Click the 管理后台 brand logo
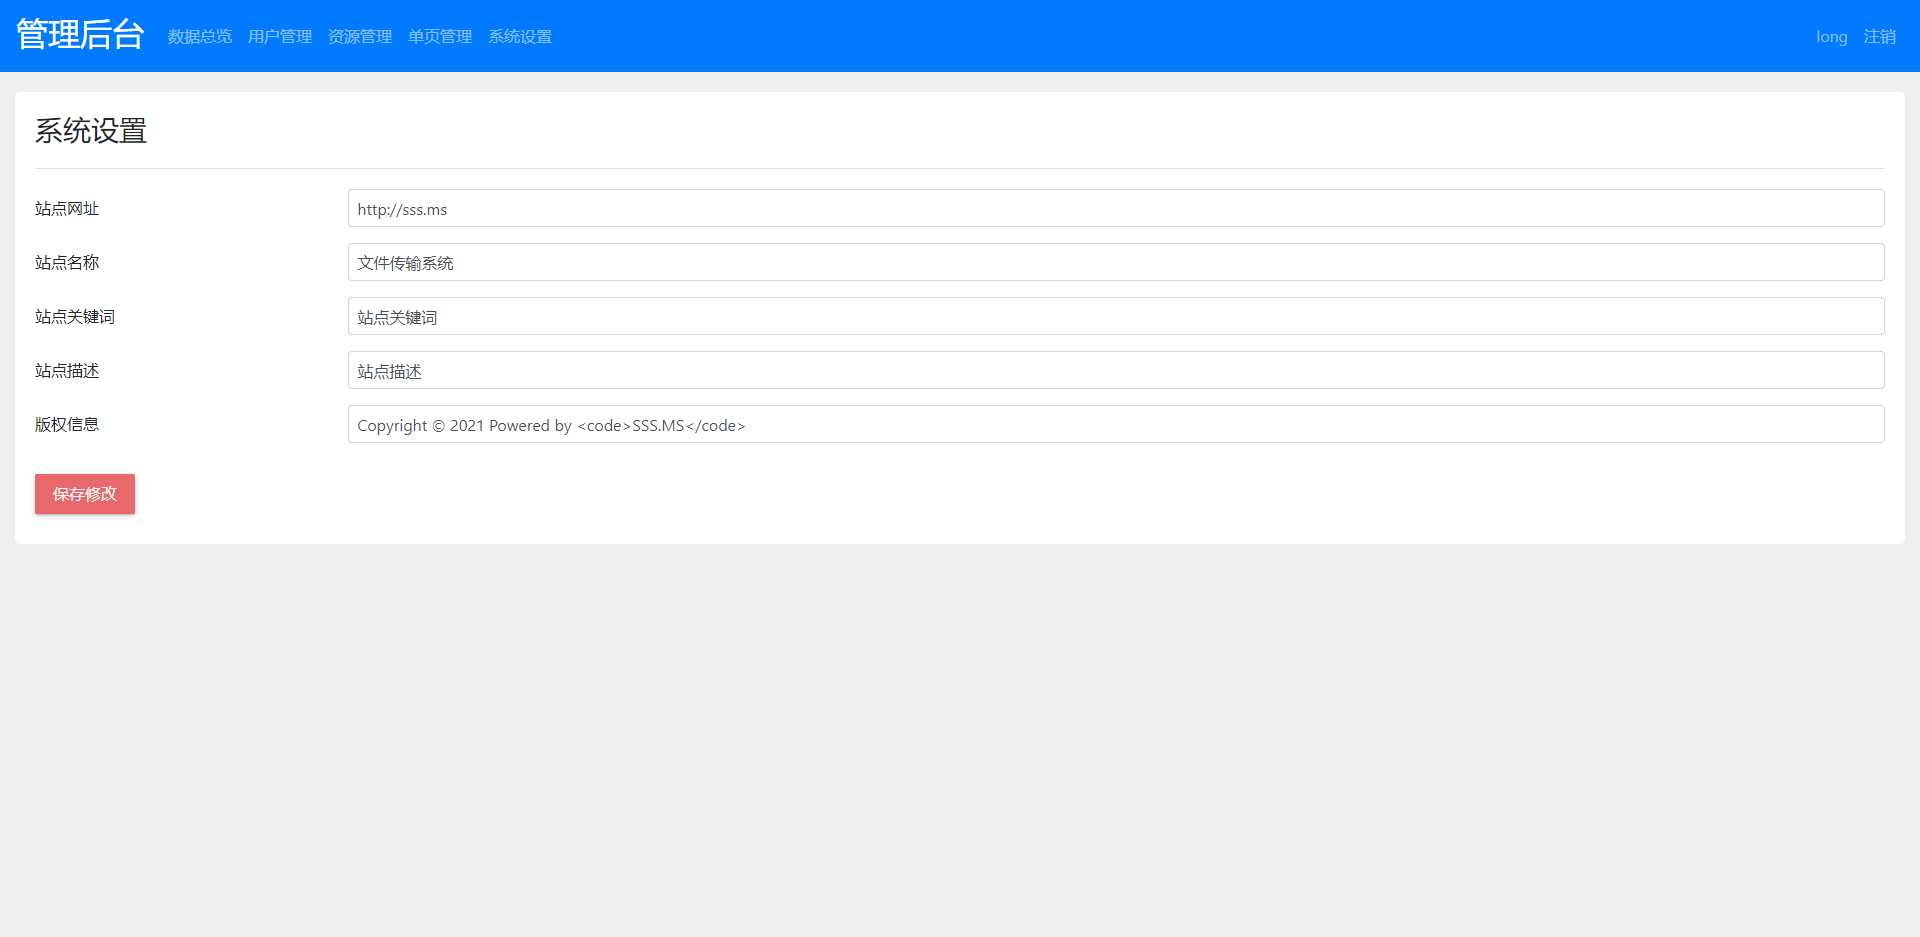The height and width of the screenshot is (937, 1920). [80, 35]
